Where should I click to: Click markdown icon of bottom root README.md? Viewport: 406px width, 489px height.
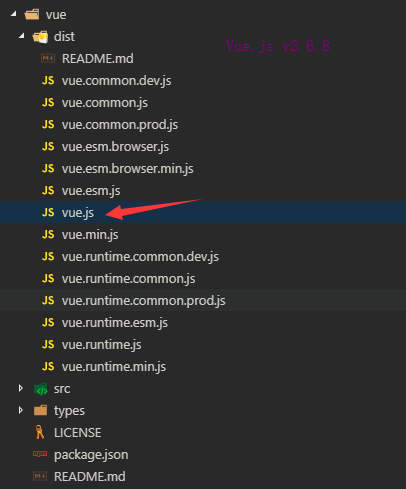[x=40, y=476]
